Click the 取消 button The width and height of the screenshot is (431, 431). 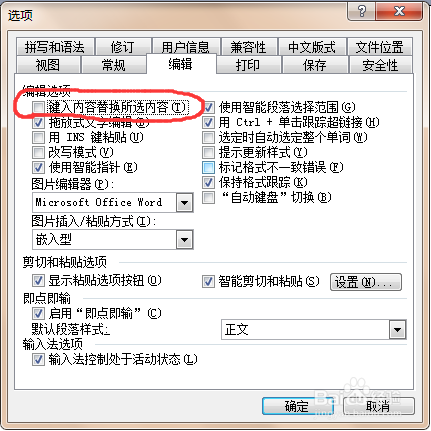coord(378,406)
